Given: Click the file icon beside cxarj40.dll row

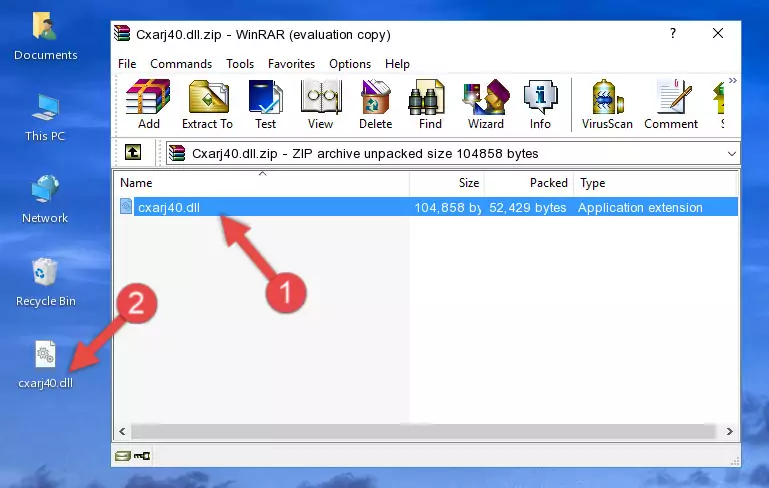Looking at the screenshot, I should pyautogui.click(x=126, y=206).
